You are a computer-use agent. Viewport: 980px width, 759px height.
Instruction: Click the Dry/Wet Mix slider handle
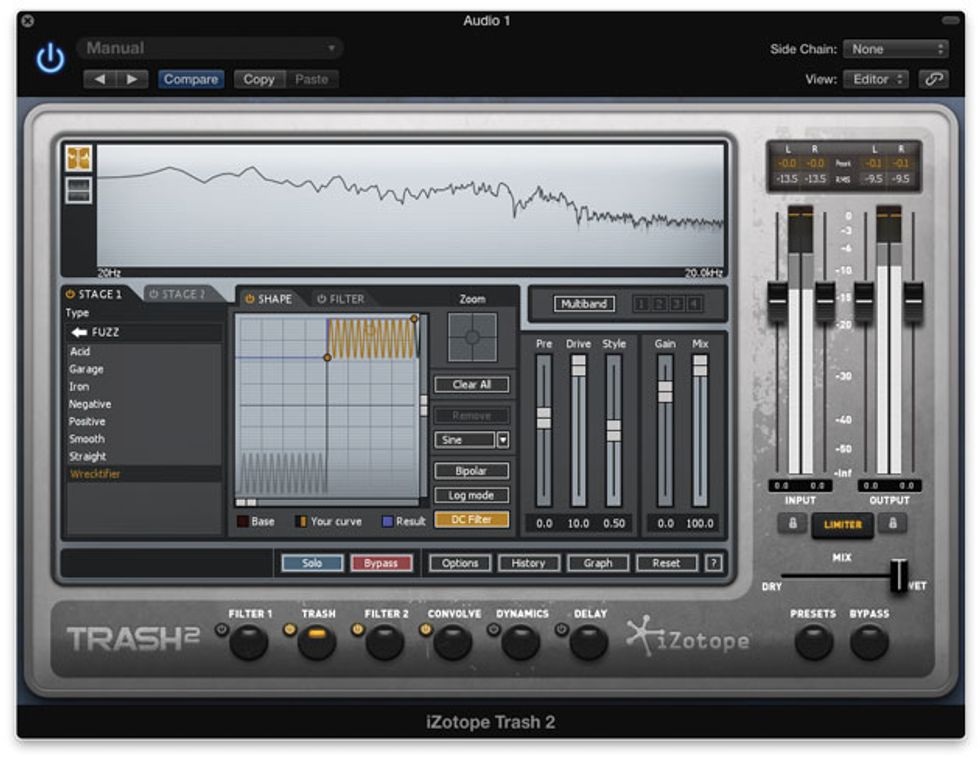(x=898, y=575)
